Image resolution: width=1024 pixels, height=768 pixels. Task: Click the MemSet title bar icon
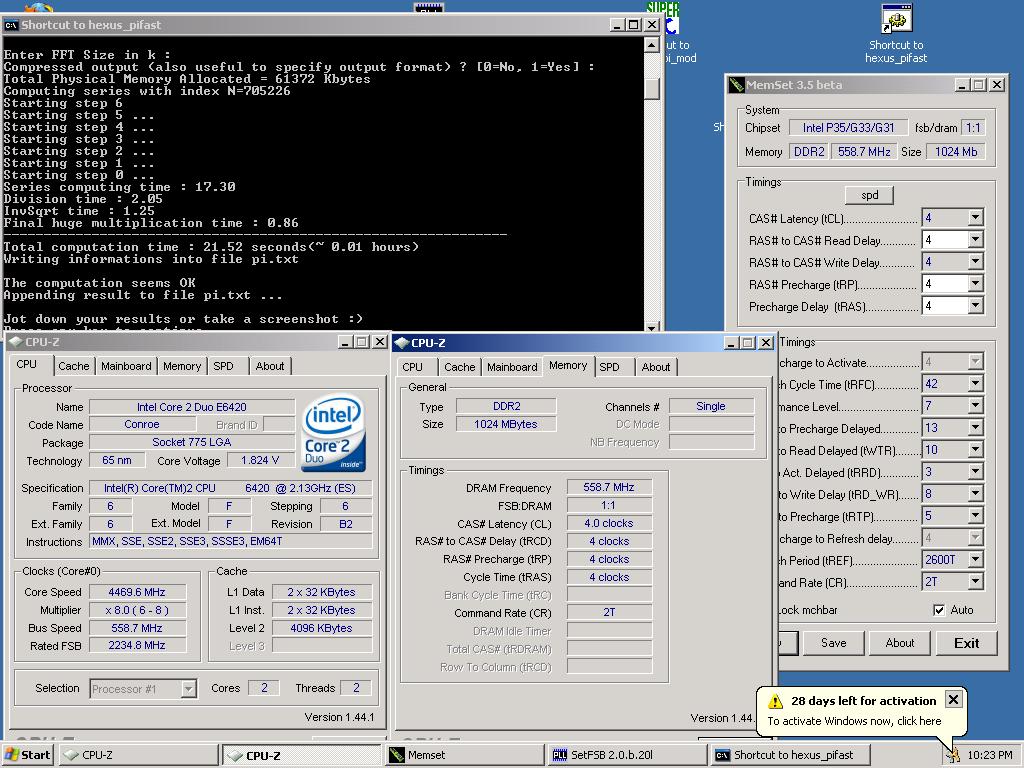pyautogui.click(x=736, y=85)
